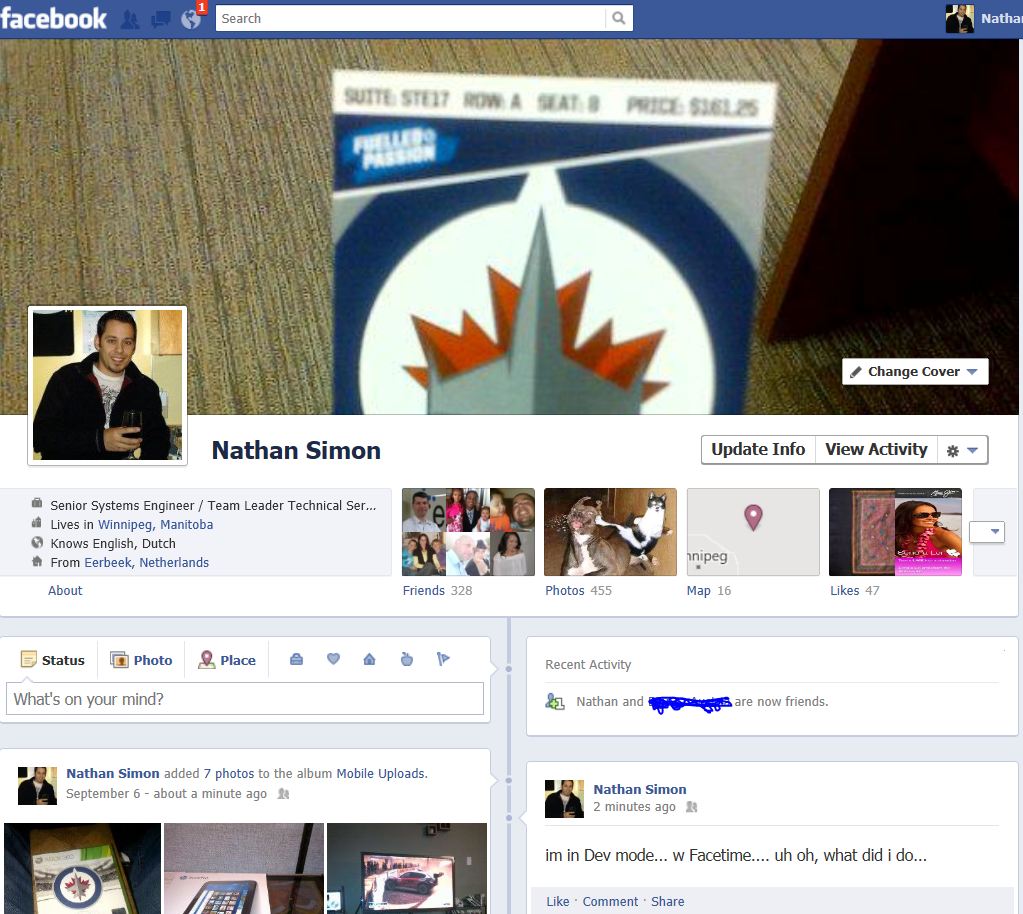This screenshot has height=914, width=1023.
Task: Expand the profile sections arrow beside Likes
Action: tap(986, 532)
